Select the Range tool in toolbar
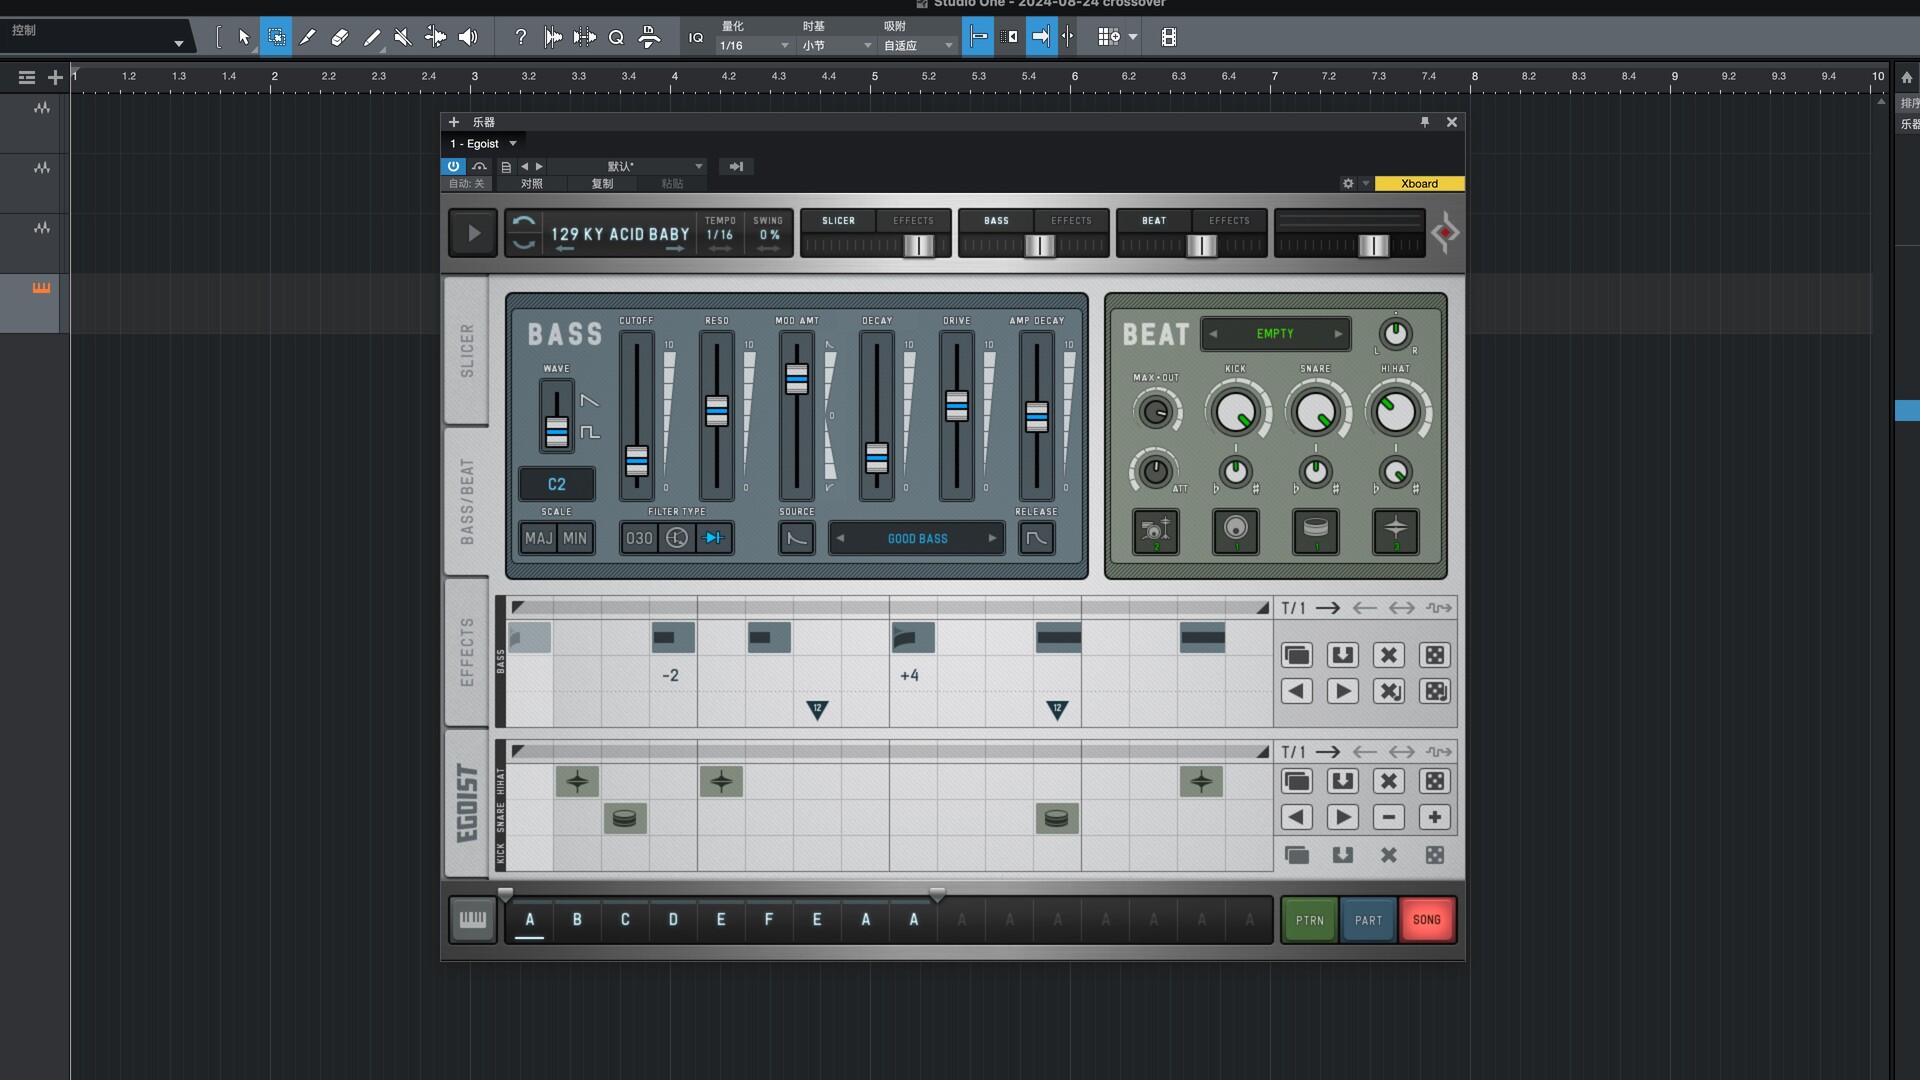Viewport: 1920px width, 1080px height. [276, 37]
